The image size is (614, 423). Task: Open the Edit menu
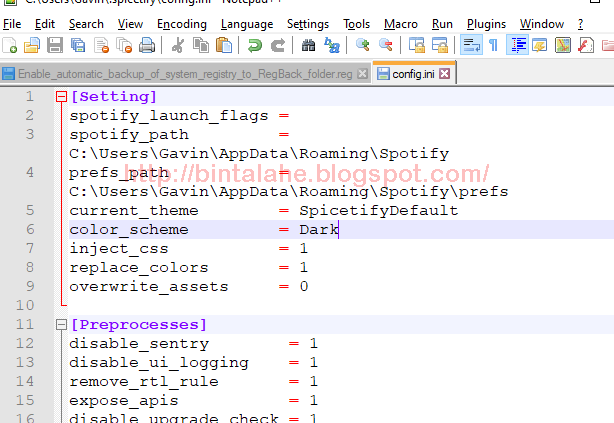coord(45,24)
